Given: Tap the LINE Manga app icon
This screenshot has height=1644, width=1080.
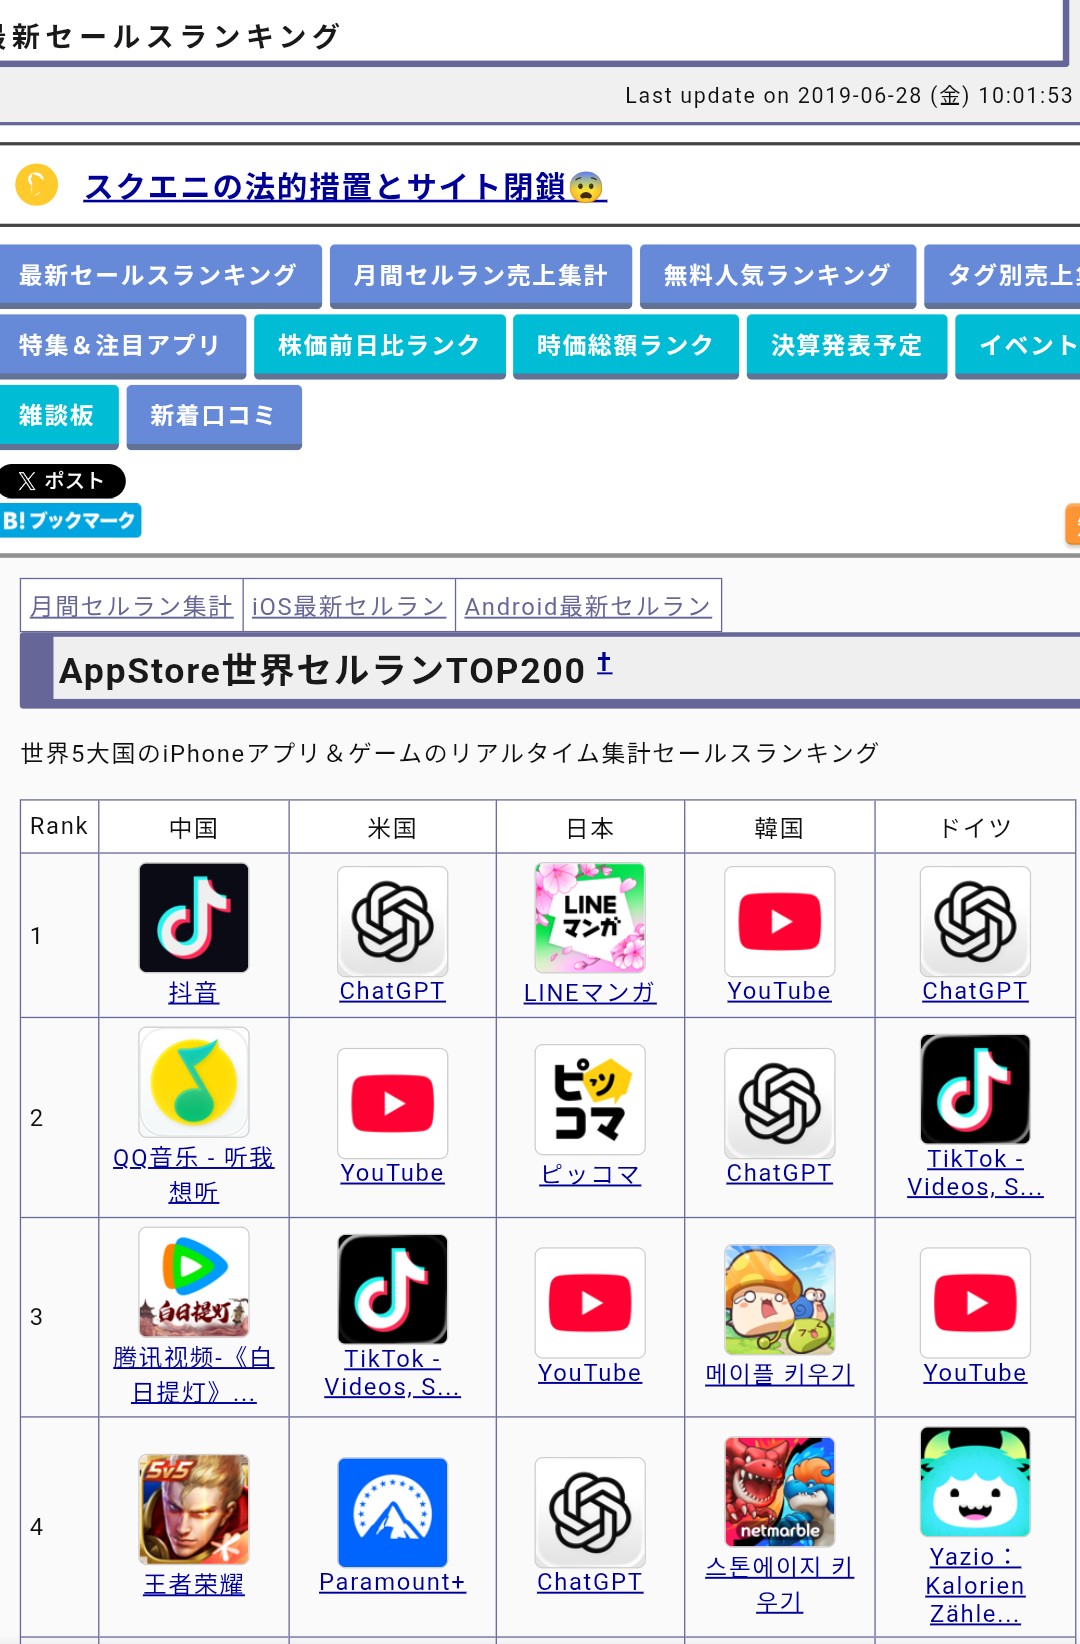Looking at the screenshot, I should 590,918.
